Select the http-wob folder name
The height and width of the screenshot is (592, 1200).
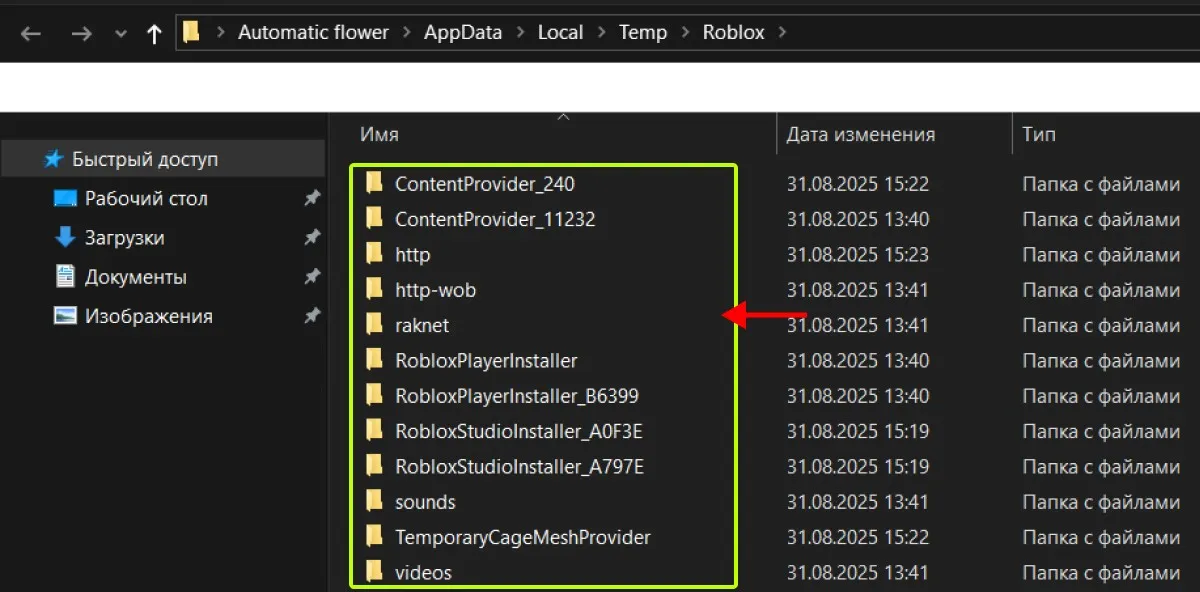(435, 290)
